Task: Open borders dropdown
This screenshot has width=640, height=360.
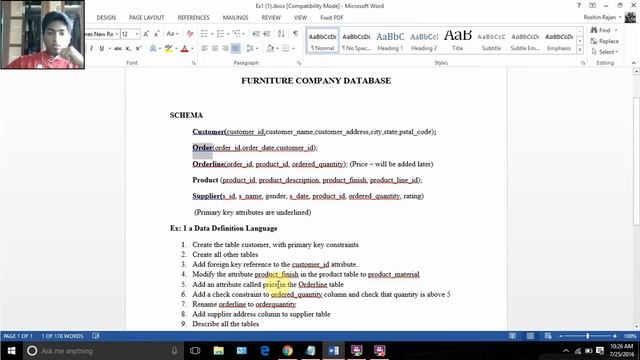Action: (x=293, y=48)
